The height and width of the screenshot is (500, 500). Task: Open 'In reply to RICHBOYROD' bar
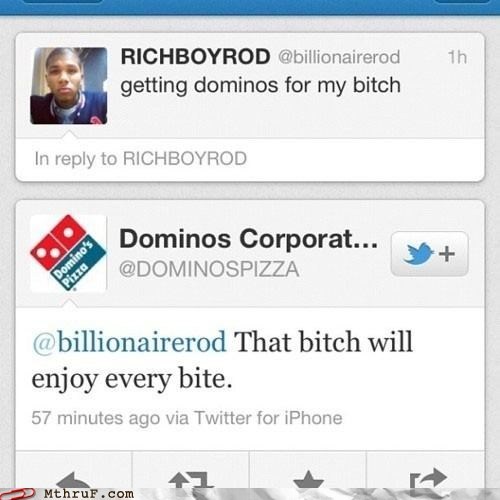click(250, 159)
